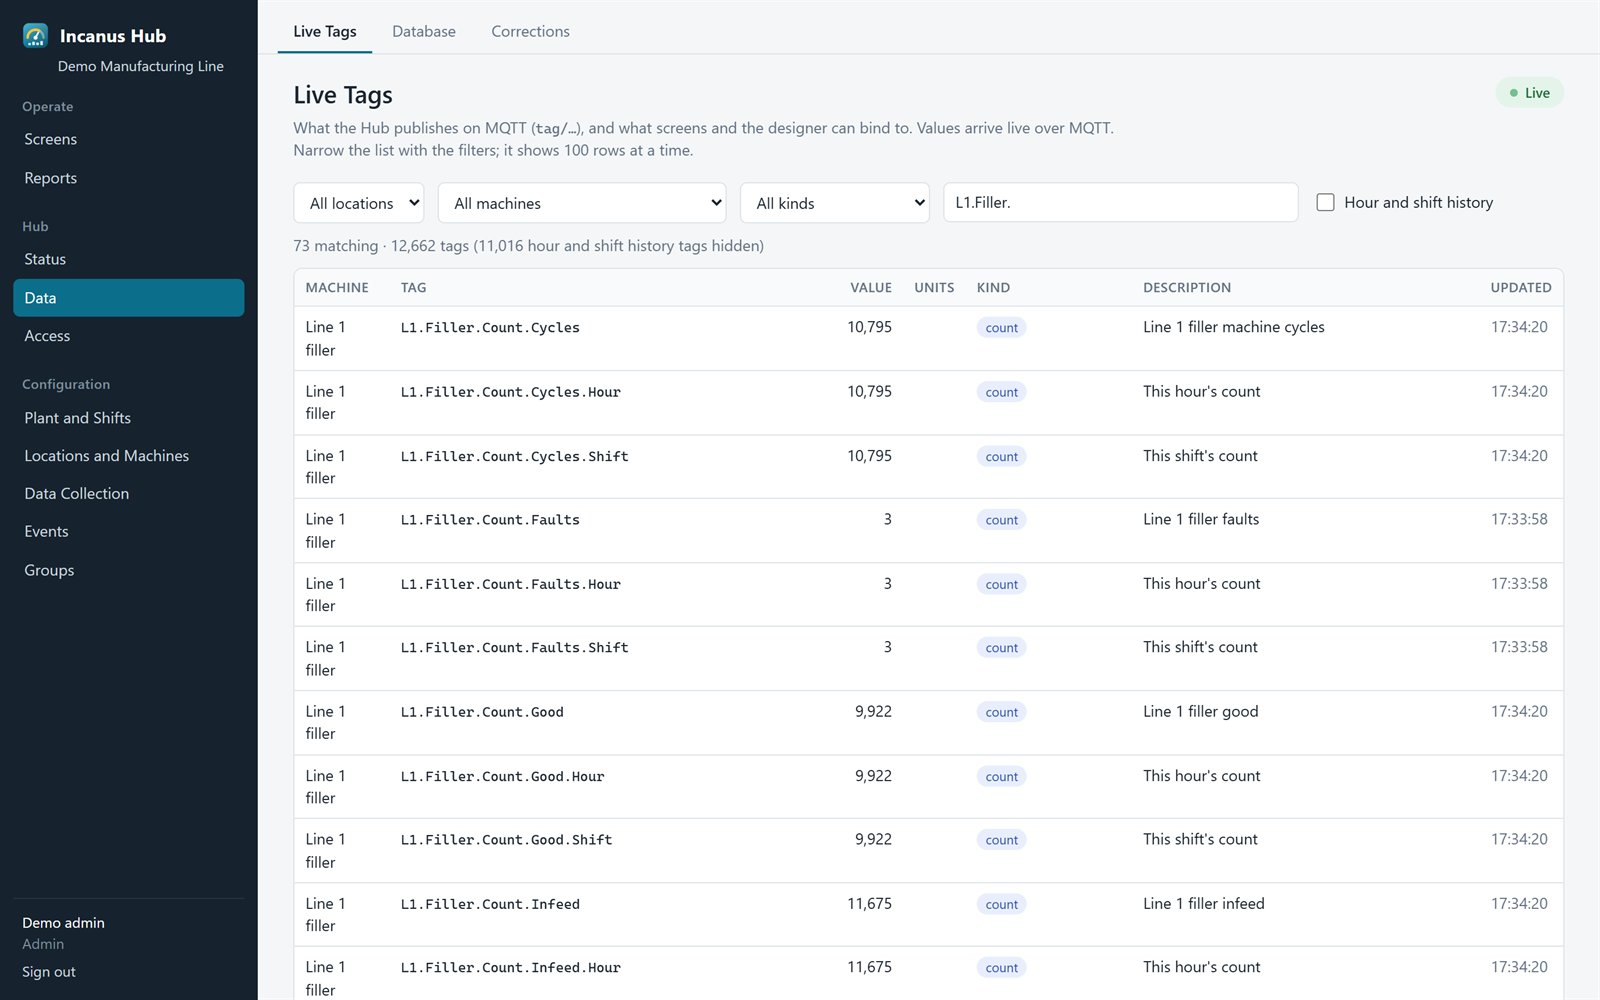1600x1000 pixels.
Task: Open Locations and Machines configuration
Action: 128,456
